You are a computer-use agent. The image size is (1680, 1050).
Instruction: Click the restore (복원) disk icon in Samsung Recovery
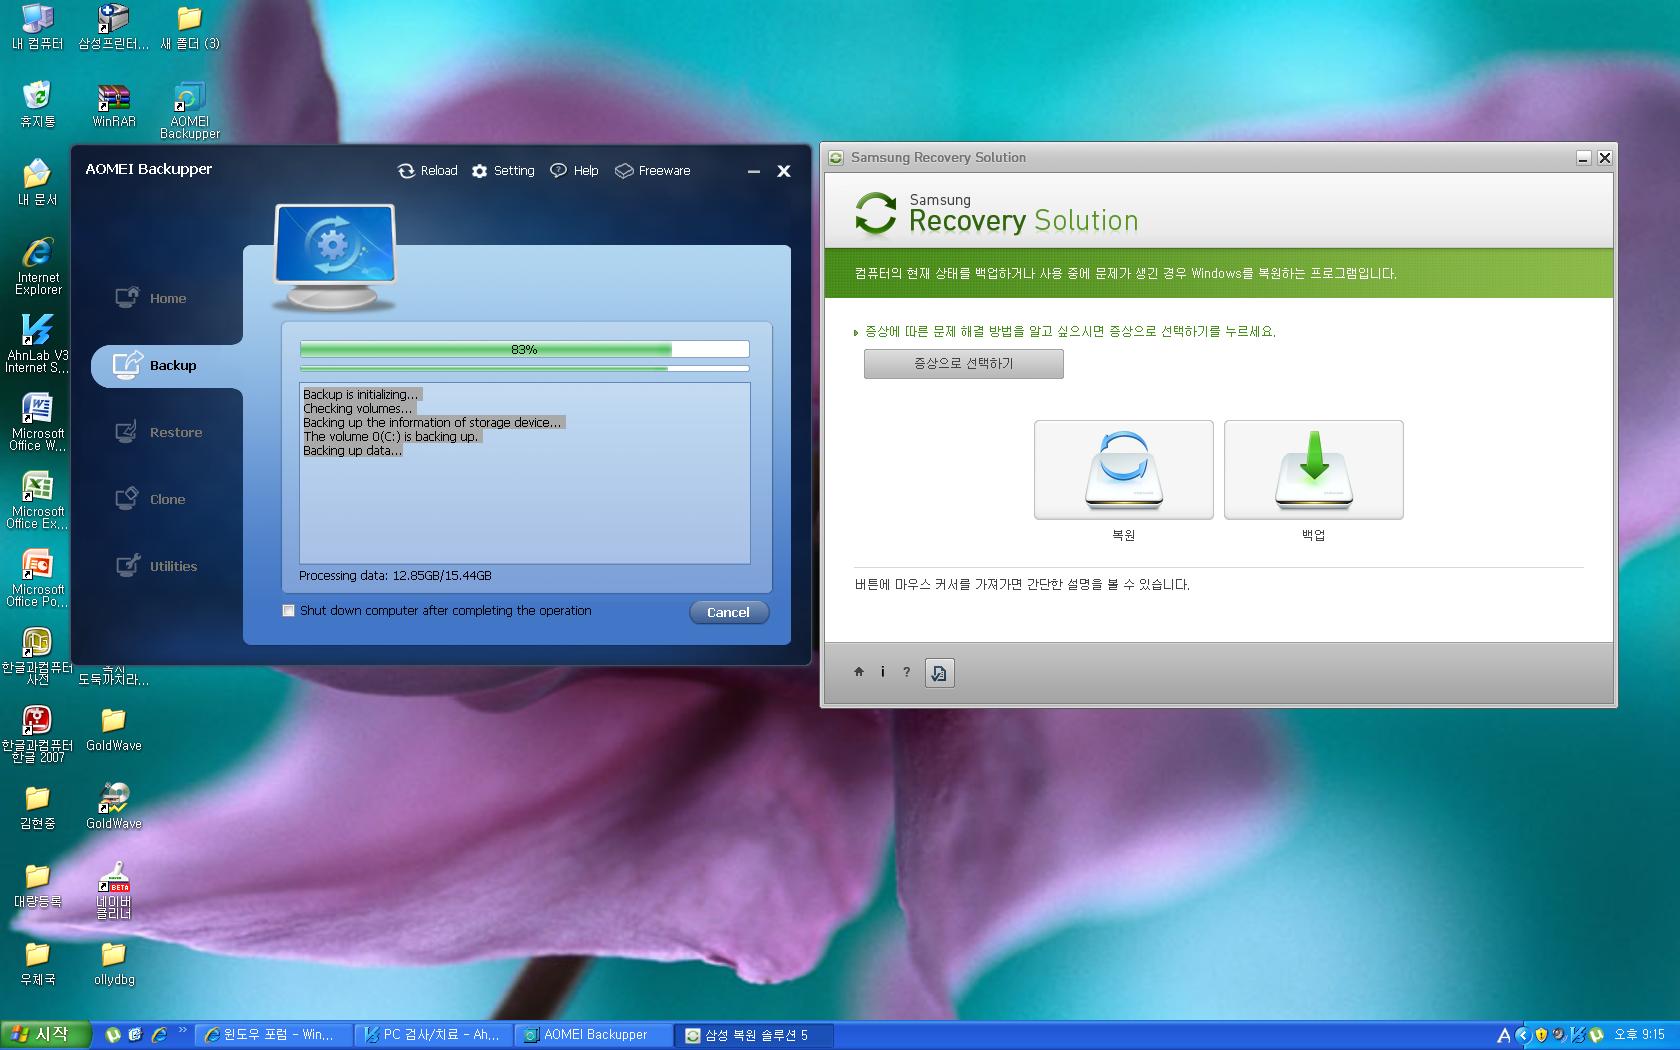tap(1123, 470)
